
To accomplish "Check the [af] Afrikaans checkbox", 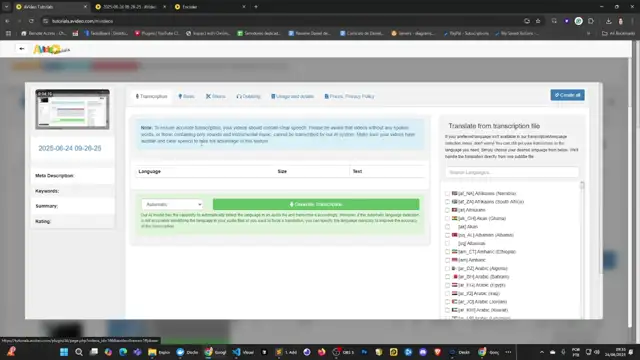I will (447, 210).
